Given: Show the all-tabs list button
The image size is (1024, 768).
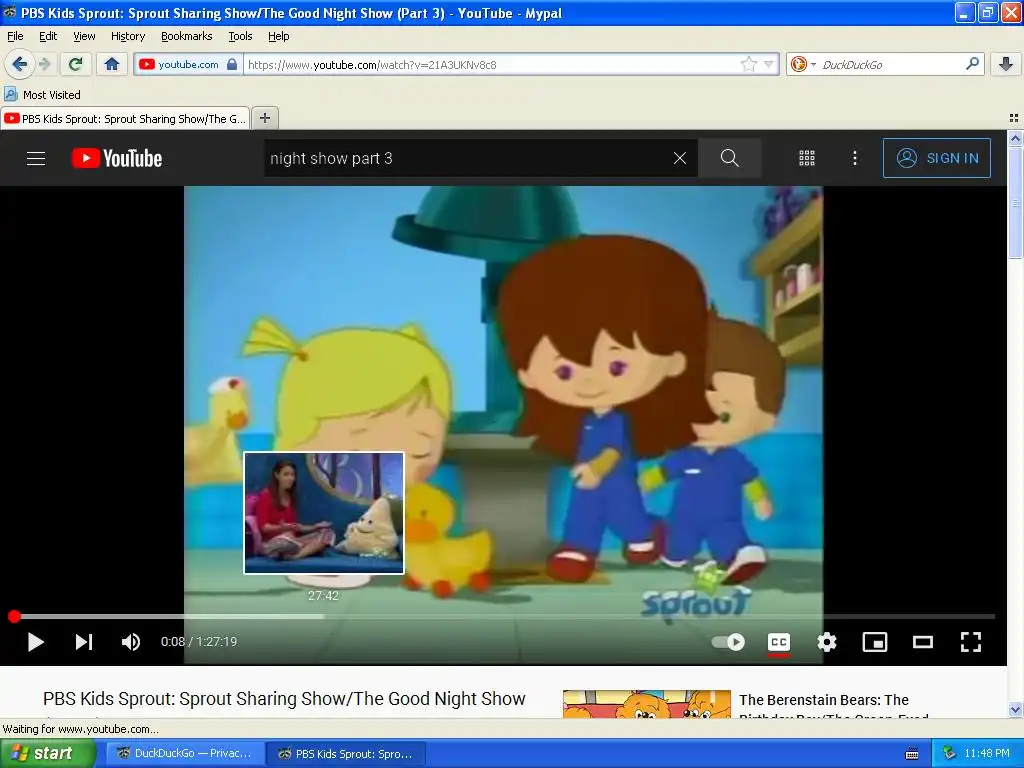Looking at the screenshot, I should coord(1014,118).
